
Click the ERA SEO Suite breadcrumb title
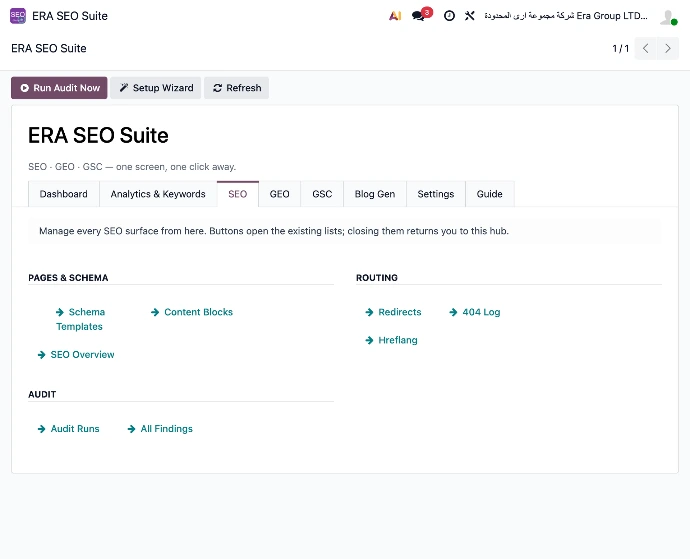click(49, 48)
